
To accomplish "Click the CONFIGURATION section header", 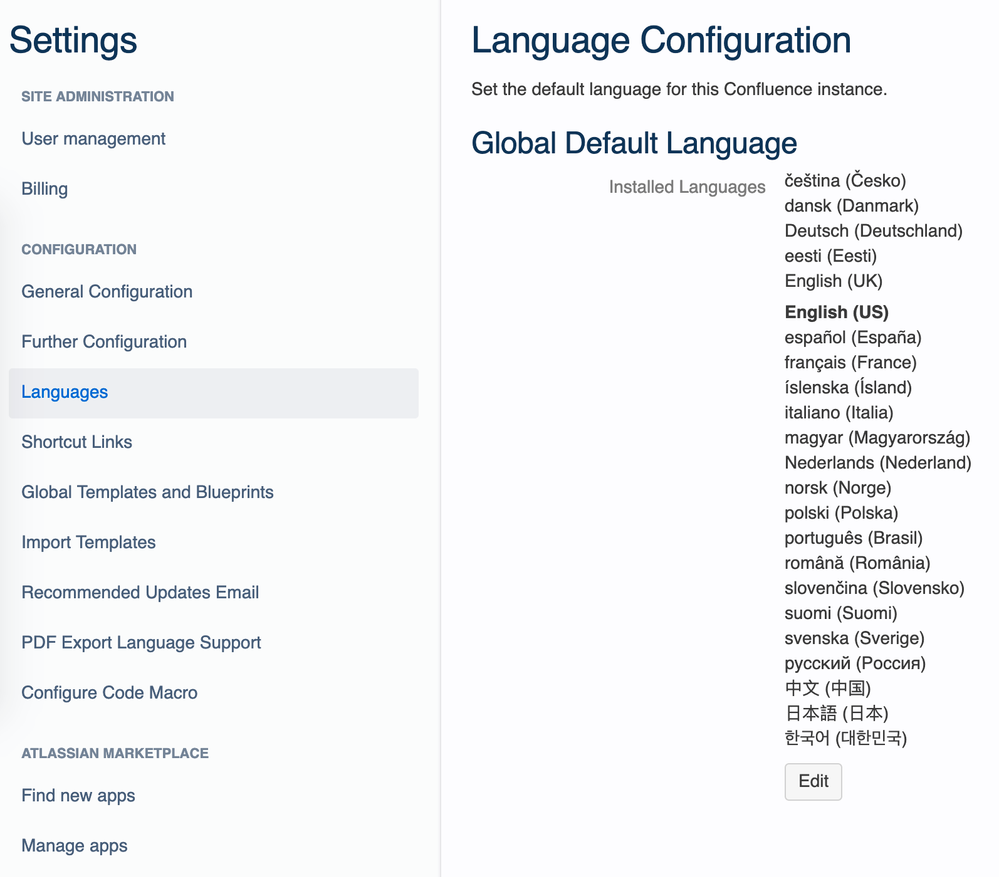I will [x=79, y=250].
